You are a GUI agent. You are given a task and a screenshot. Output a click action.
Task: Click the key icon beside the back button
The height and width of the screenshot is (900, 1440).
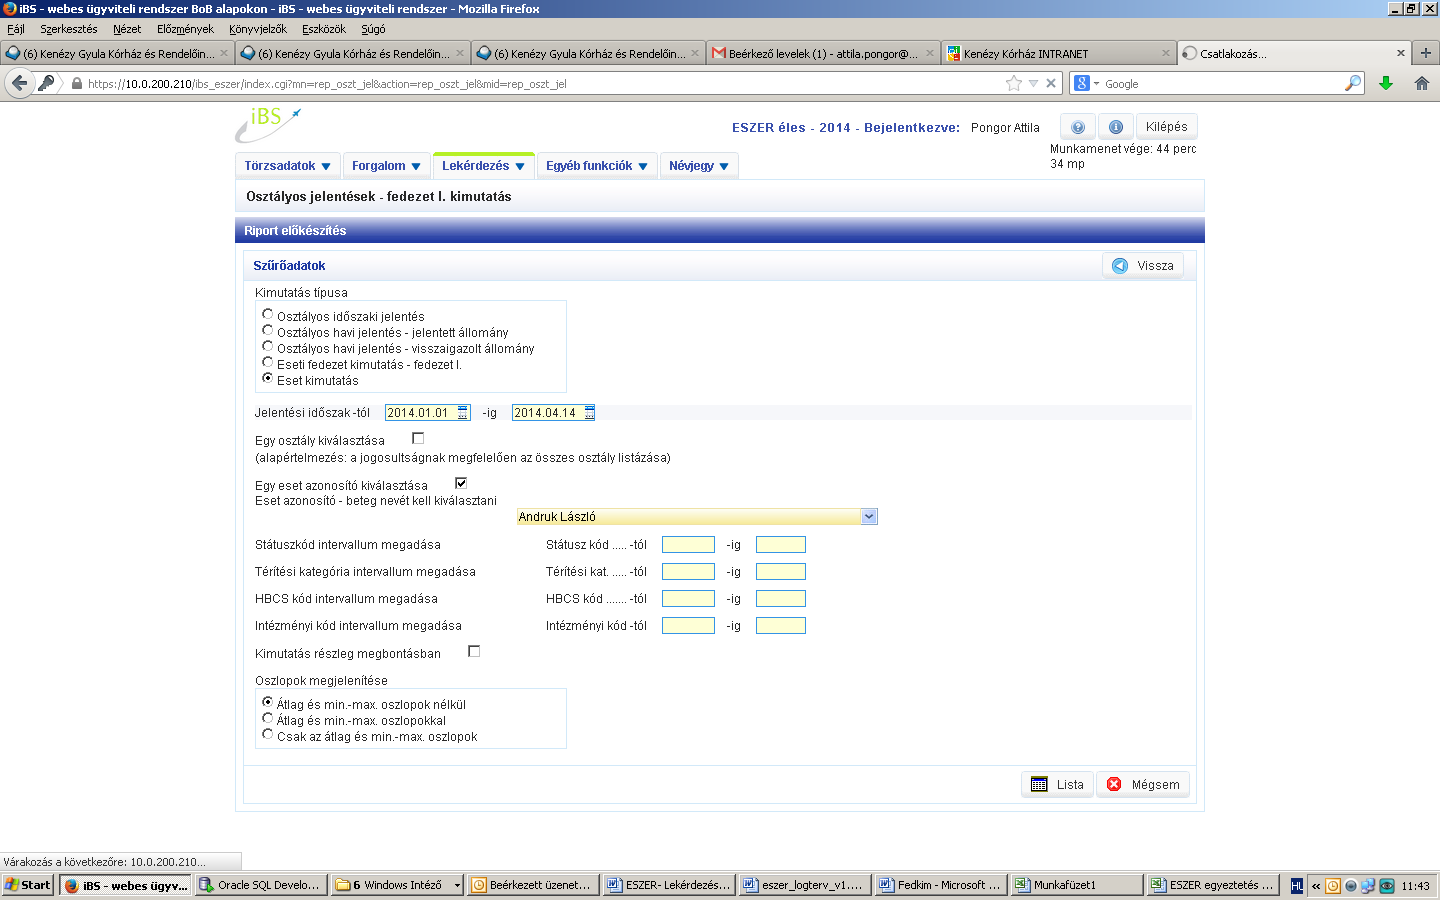click(46, 83)
